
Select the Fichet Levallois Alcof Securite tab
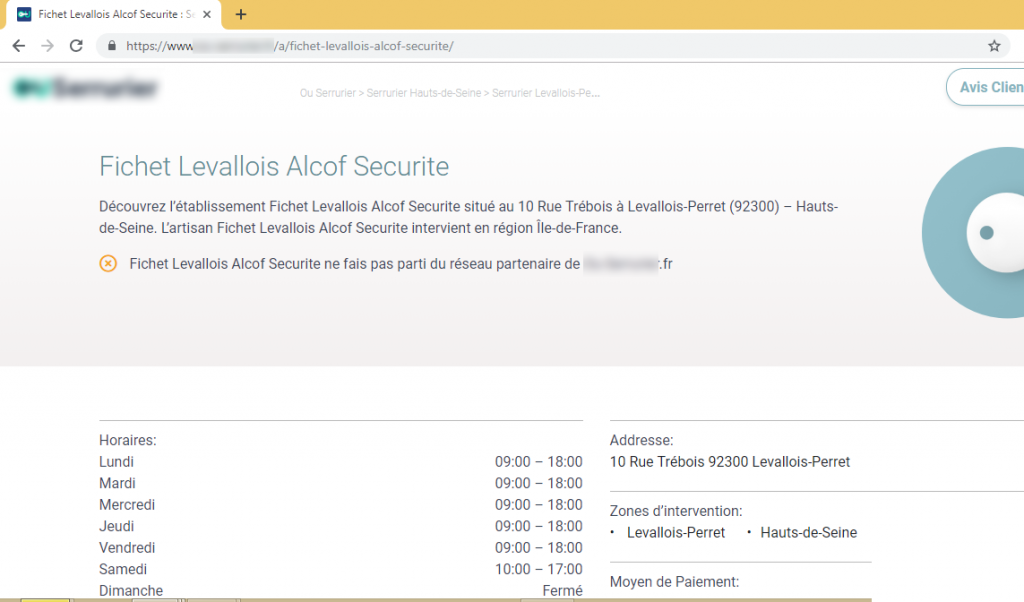[x=110, y=15]
